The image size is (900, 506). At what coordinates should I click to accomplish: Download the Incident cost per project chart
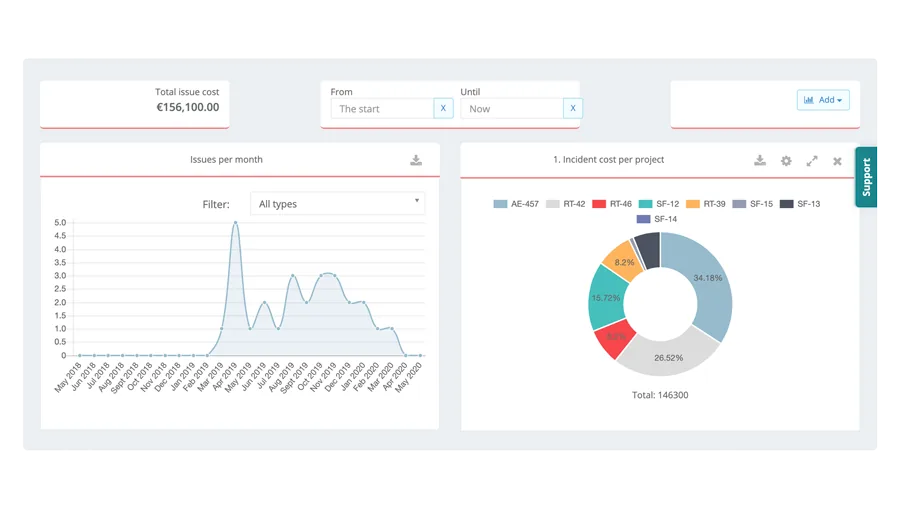pyautogui.click(x=760, y=161)
